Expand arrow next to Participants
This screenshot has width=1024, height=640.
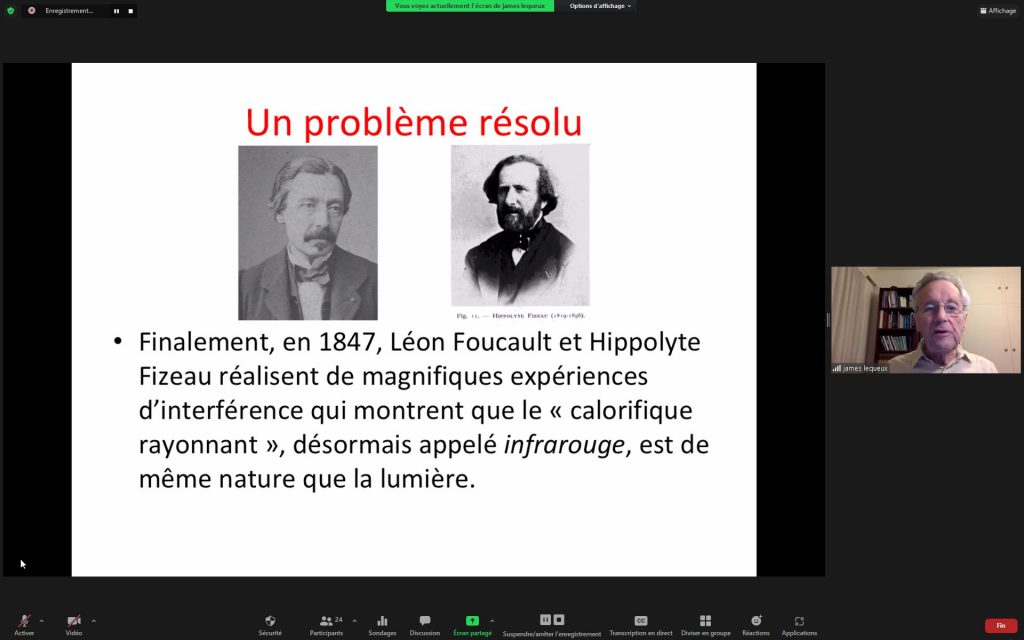click(355, 620)
